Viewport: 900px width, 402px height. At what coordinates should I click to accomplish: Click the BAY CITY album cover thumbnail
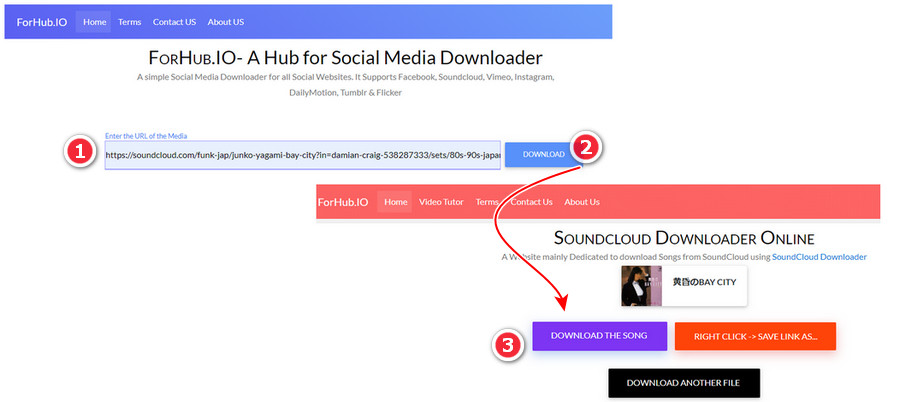641,285
